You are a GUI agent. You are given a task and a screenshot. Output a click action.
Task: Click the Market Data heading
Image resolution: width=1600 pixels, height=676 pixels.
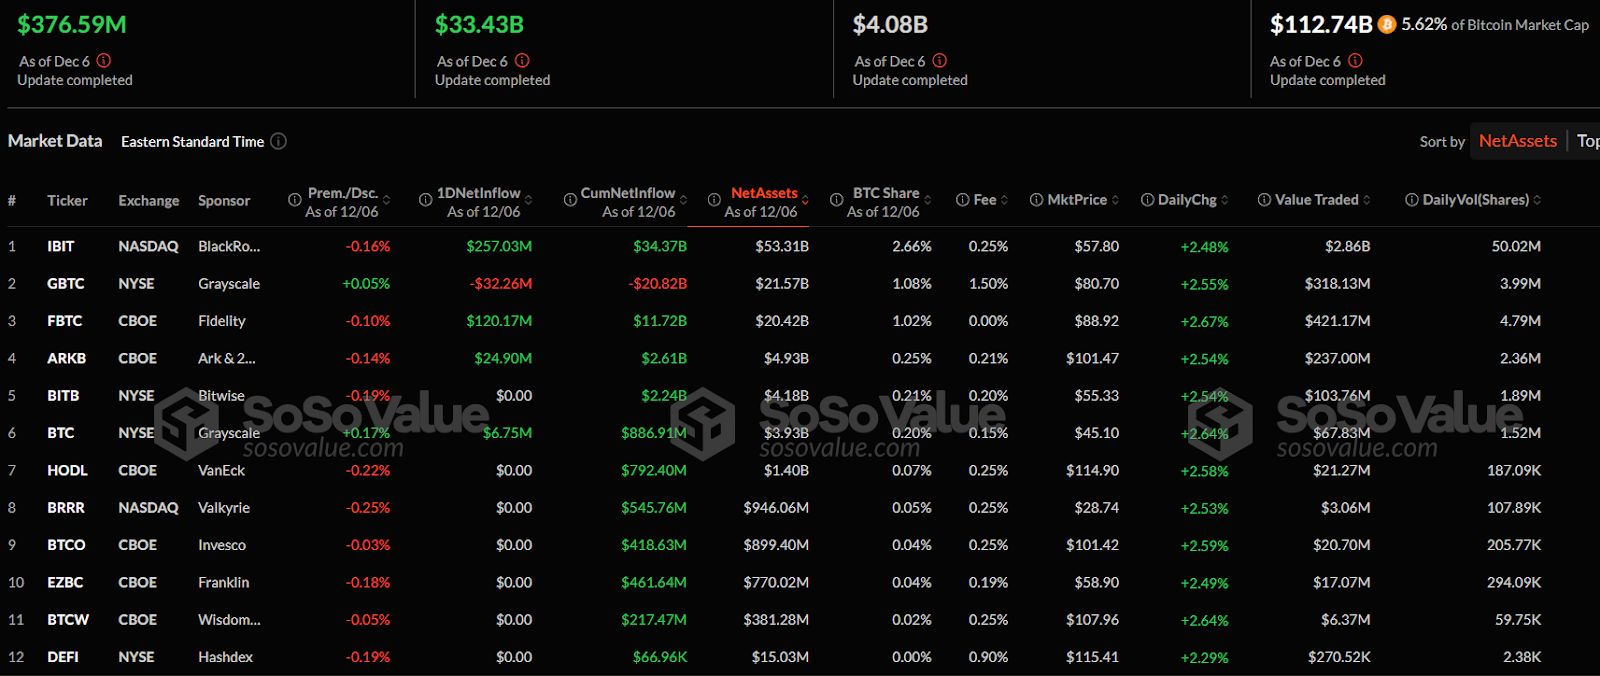tap(55, 141)
